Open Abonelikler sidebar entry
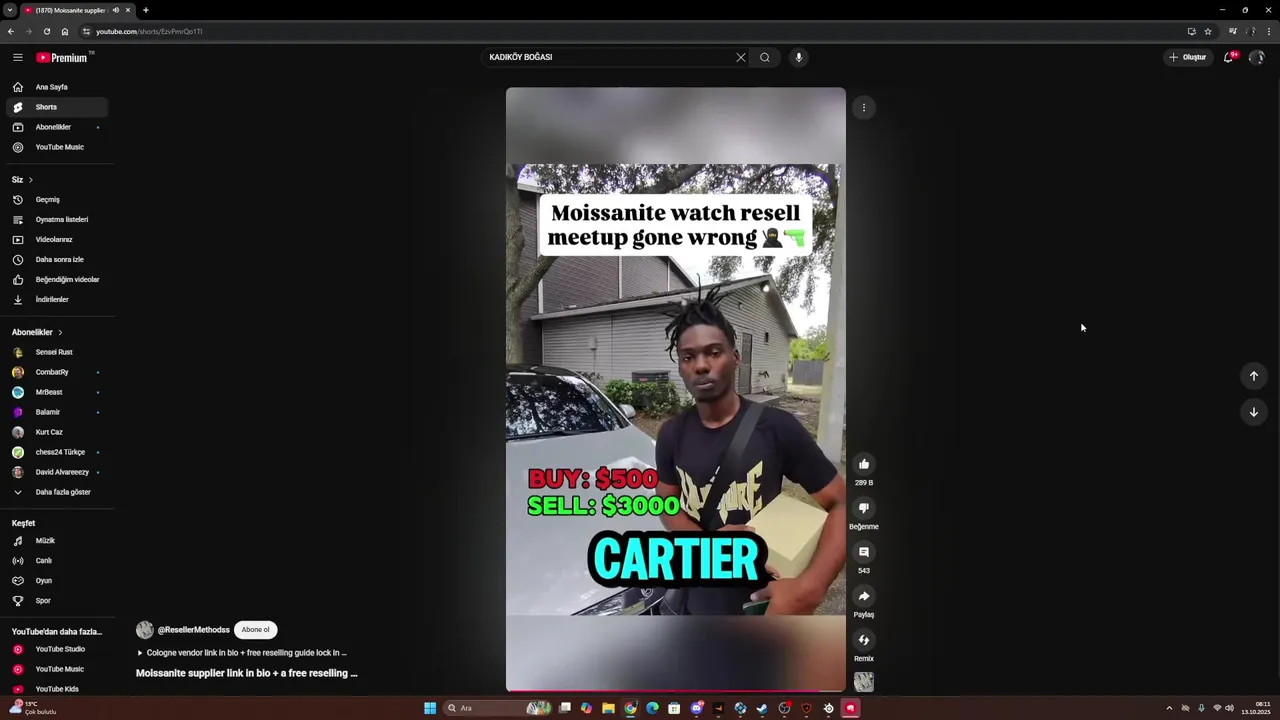1280x720 pixels. (x=56, y=127)
